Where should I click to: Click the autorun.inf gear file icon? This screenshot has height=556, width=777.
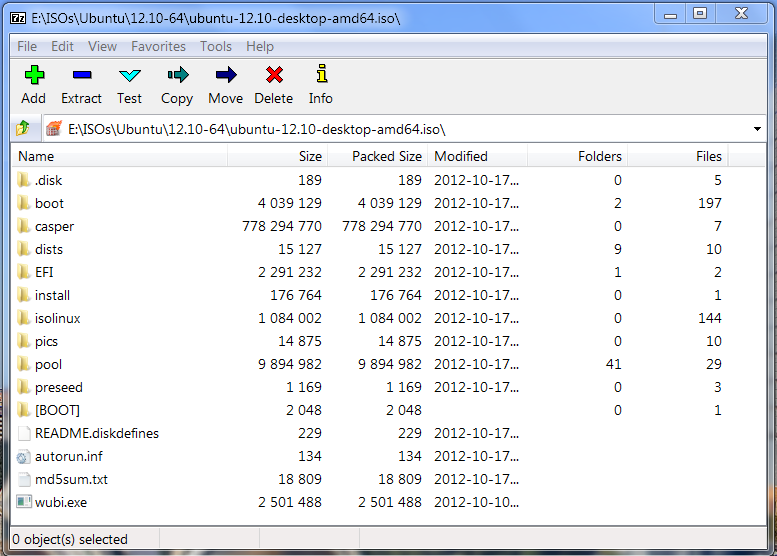[23, 456]
